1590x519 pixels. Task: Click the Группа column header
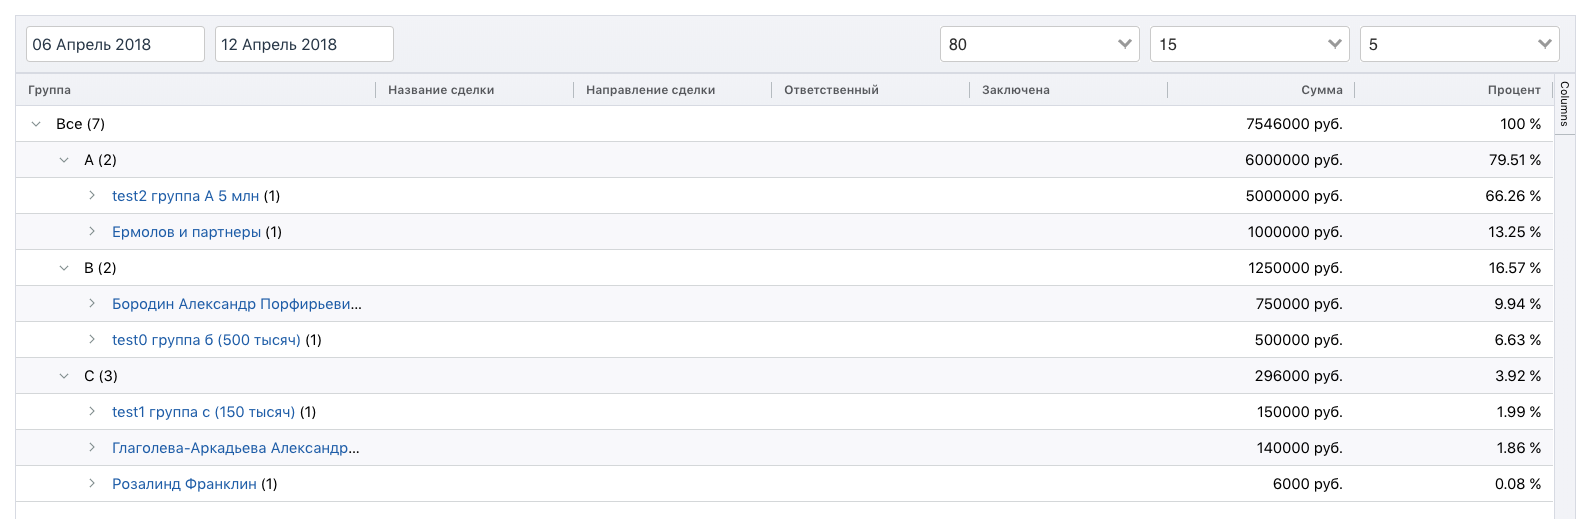click(50, 90)
